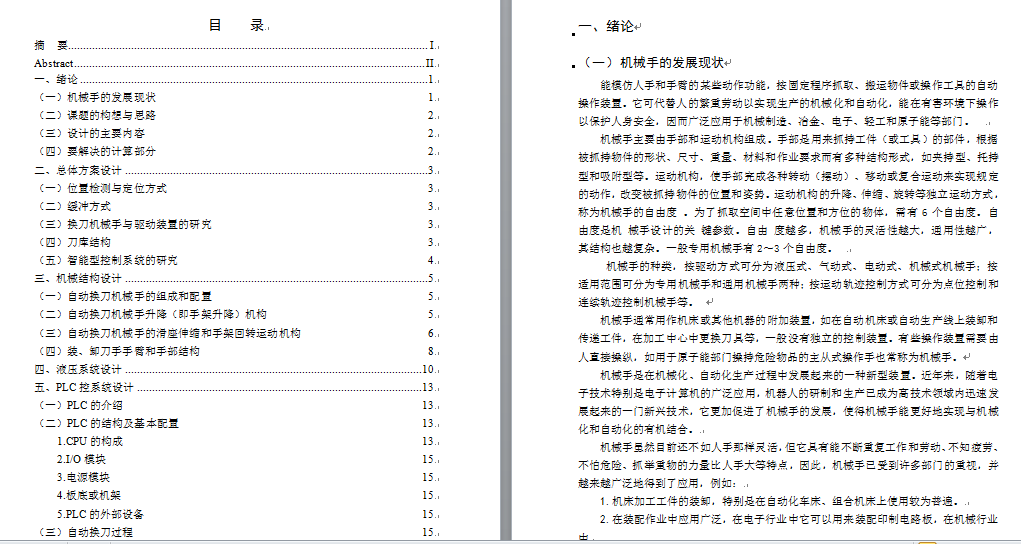
Task: Click contents entry（一）位置检测与定位方式
Action: coord(236,188)
